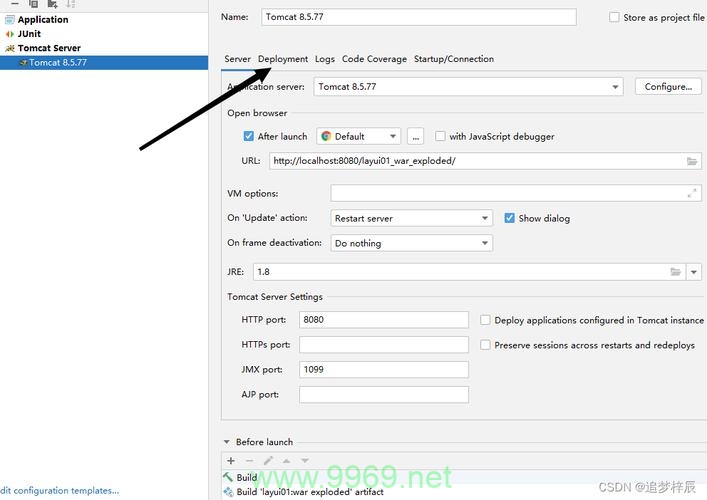Click the expand icon in VM options

(692, 193)
